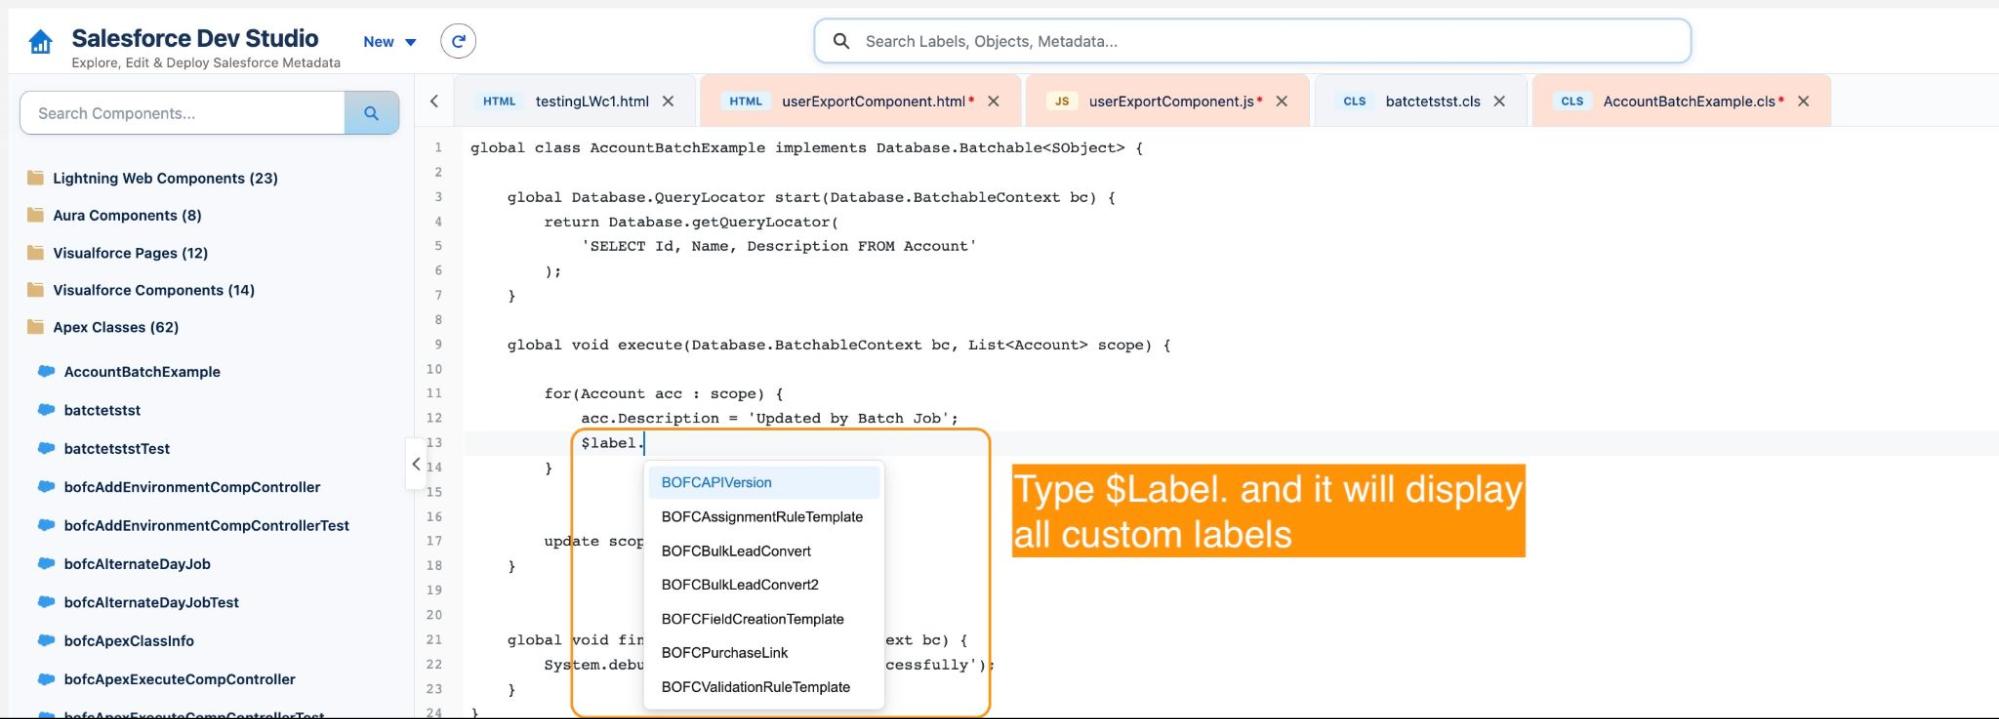Switch to batctetstst.cls tab
Image resolution: width=1999 pixels, height=719 pixels.
(1421, 101)
